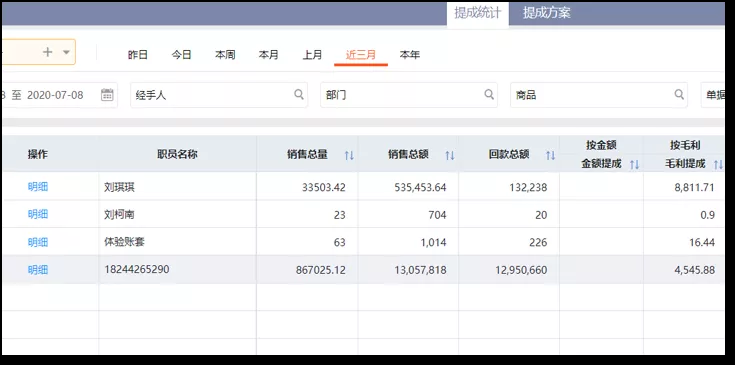Focus the 部门 search field
The image size is (735, 365).
click(409, 95)
